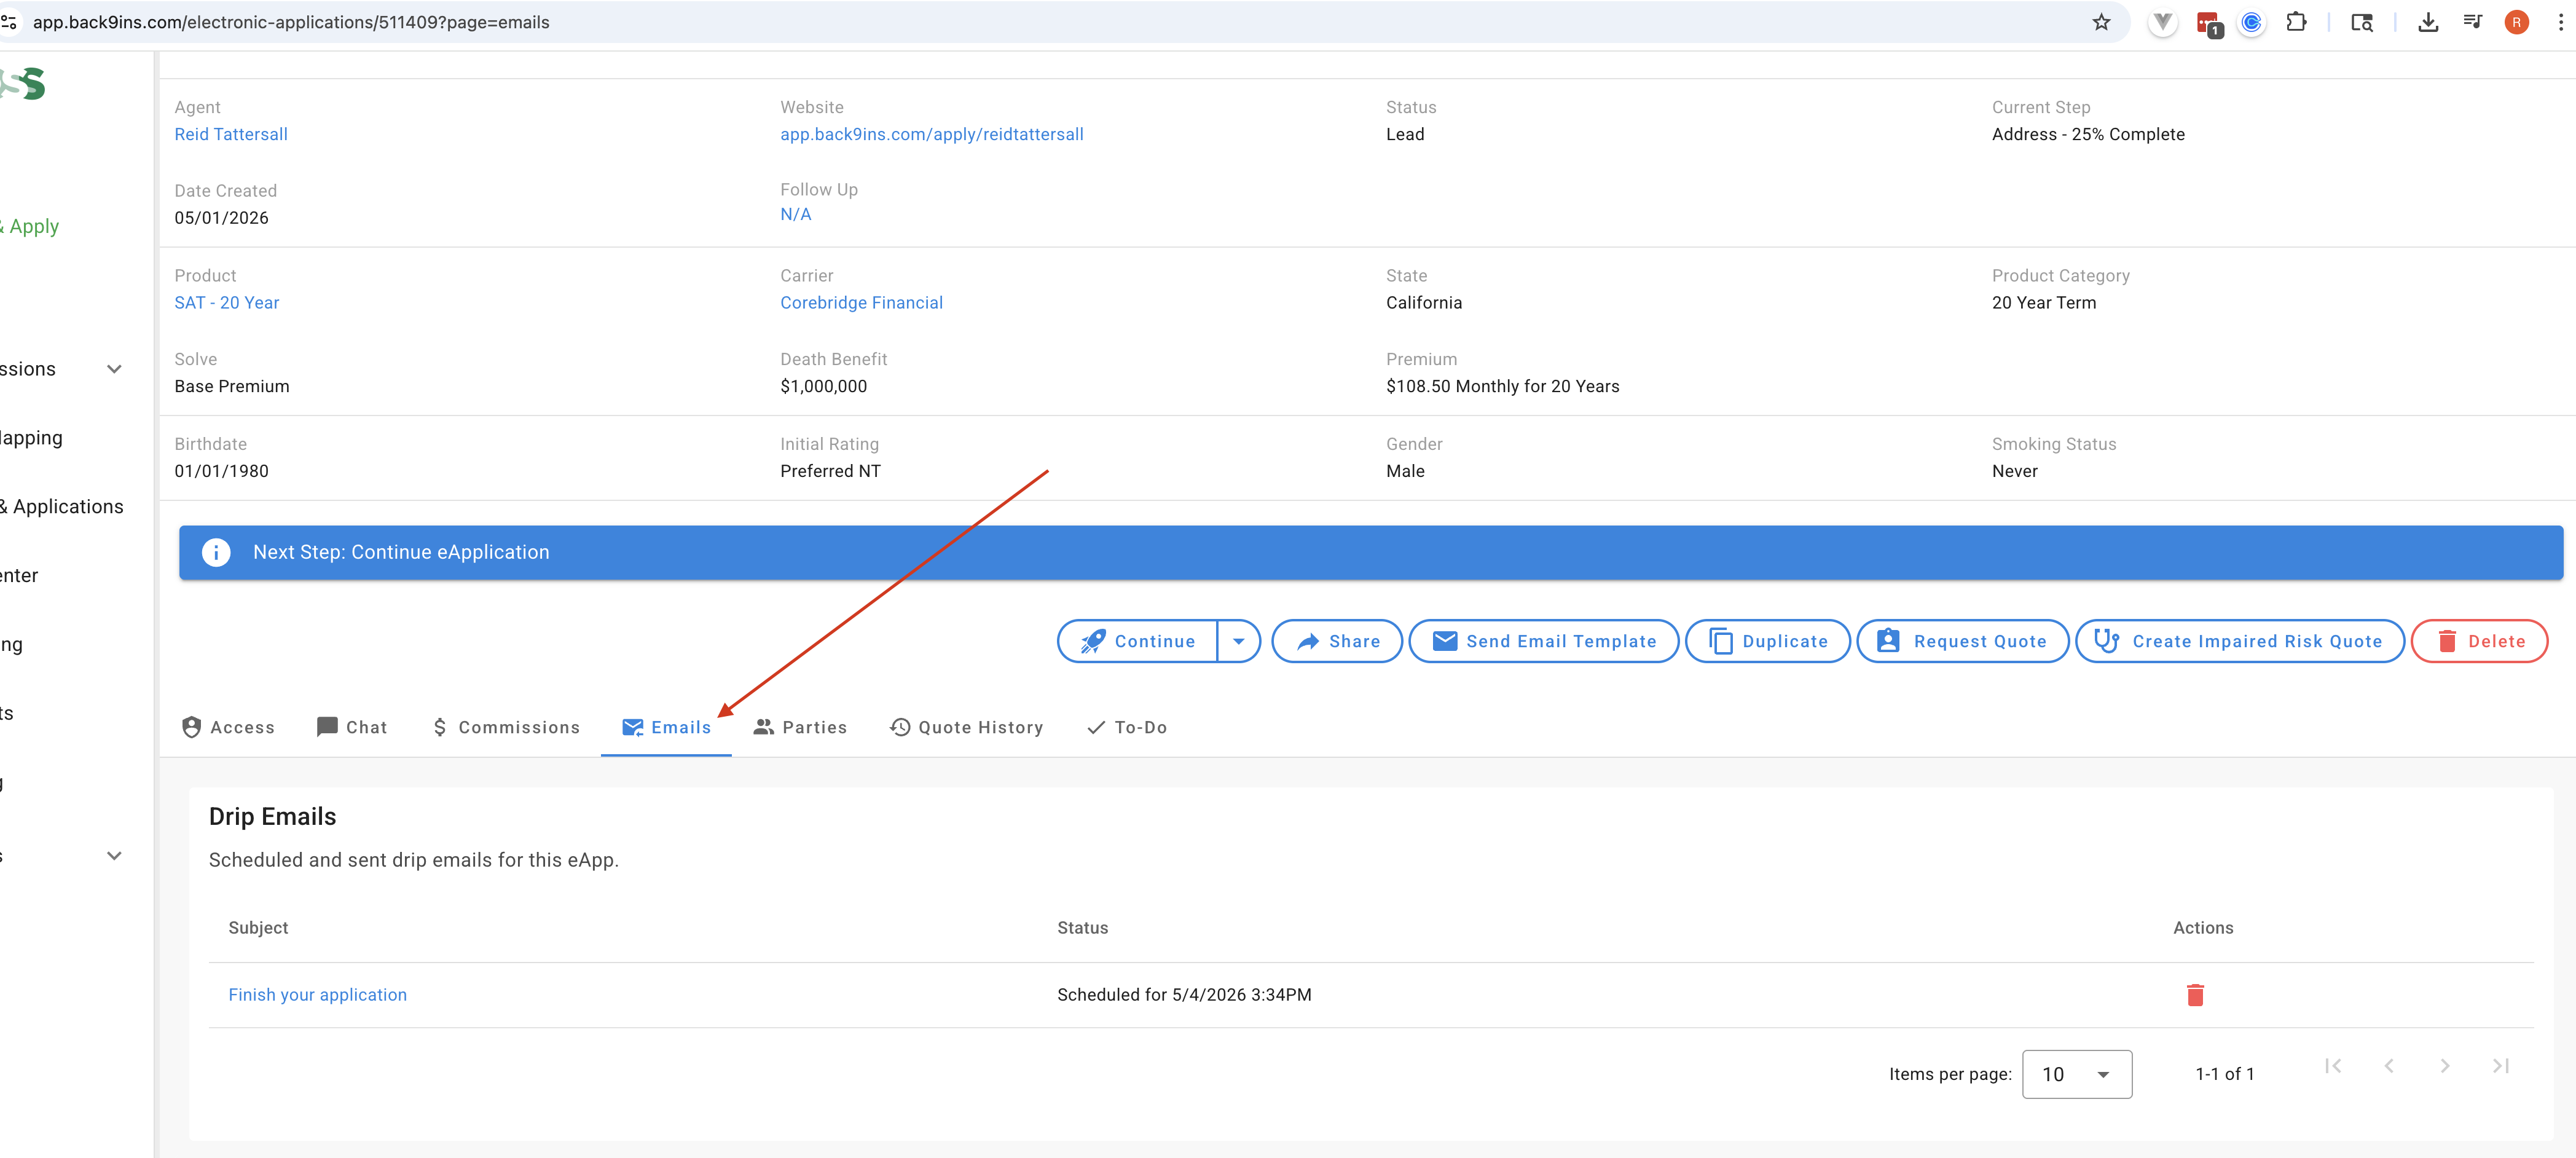Open the Continue button dropdown arrow
Viewport: 2576px width, 1158px height.
pyautogui.click(x=1238, y=641)
